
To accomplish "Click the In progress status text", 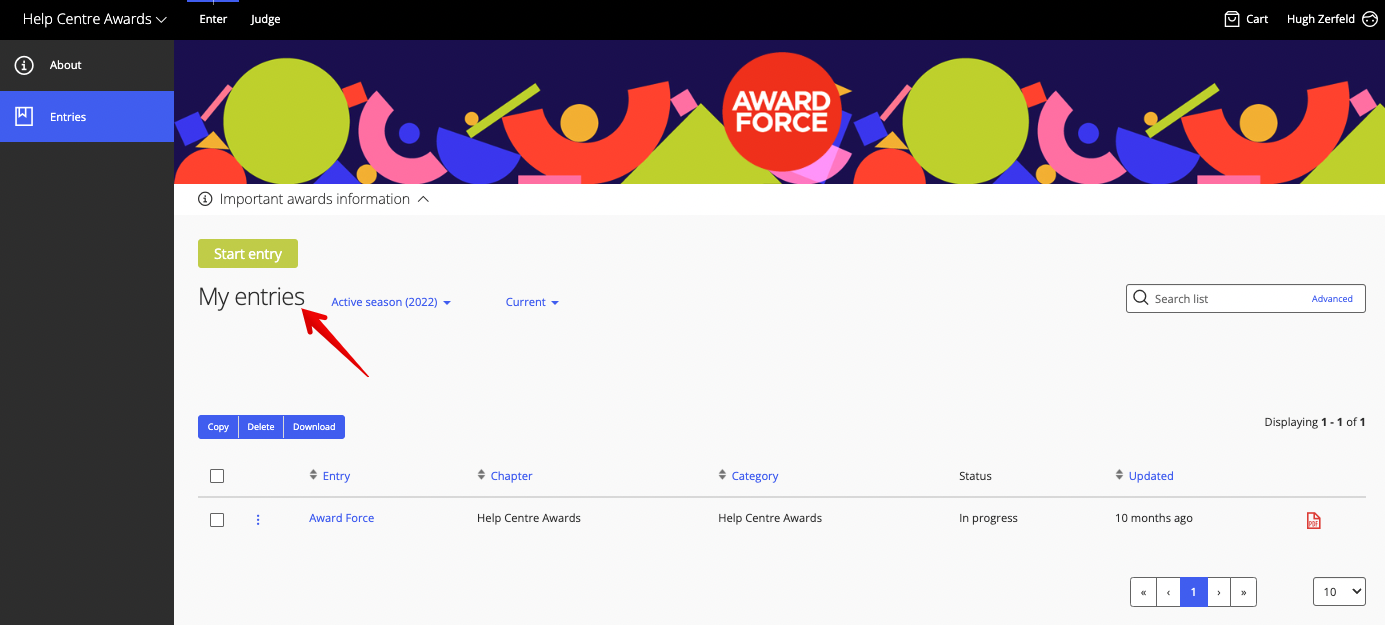I will click(x=988, y=518).
